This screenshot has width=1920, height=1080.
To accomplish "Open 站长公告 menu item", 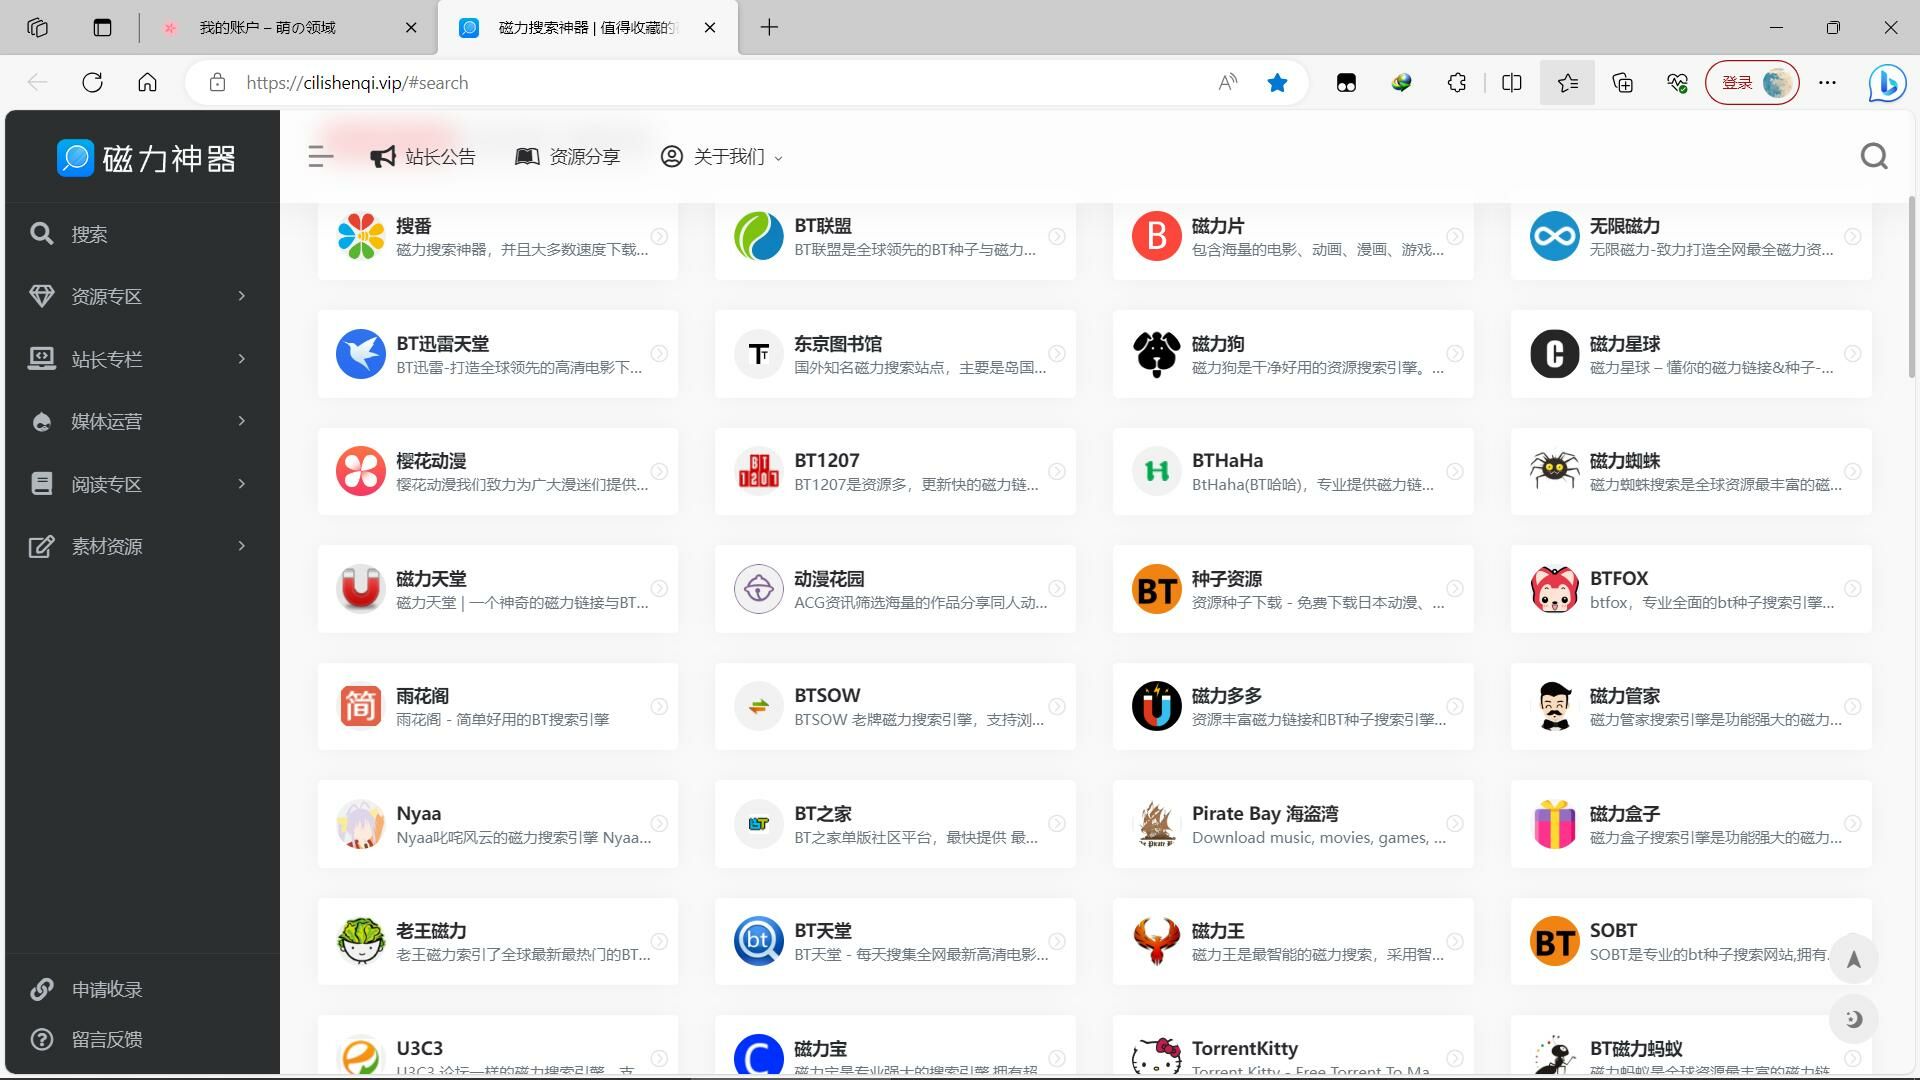I will coord(423,157).
